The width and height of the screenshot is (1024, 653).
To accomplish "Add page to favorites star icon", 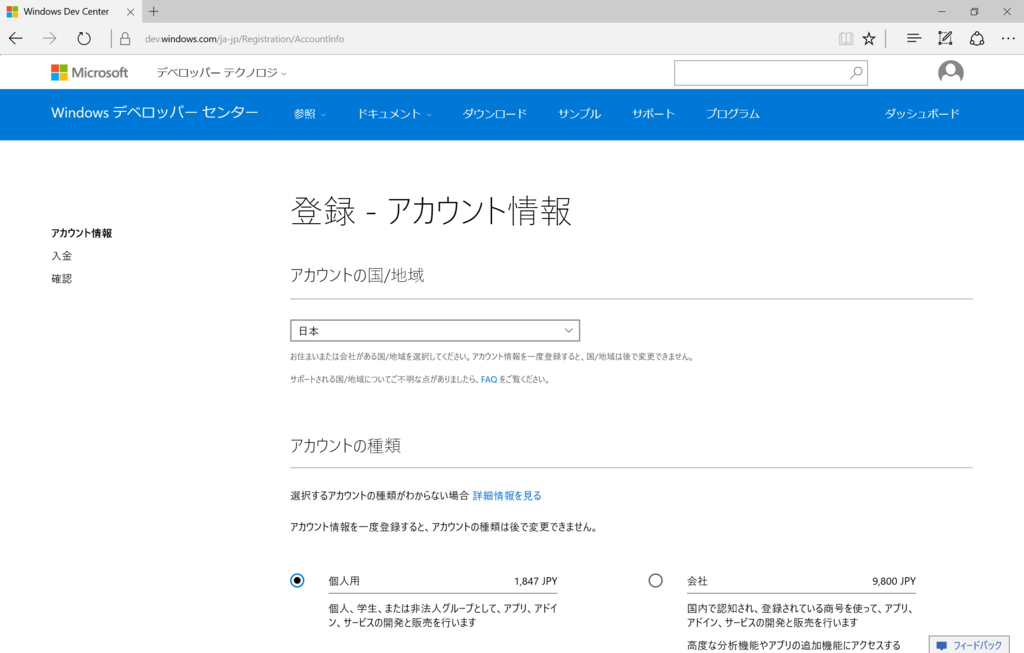I will coord(869,39).
